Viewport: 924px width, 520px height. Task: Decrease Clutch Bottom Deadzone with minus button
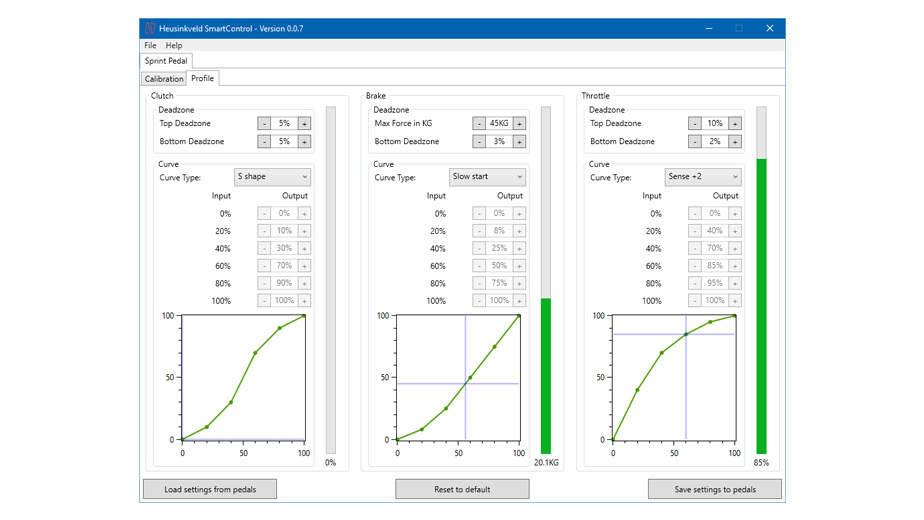pos(264,142)
